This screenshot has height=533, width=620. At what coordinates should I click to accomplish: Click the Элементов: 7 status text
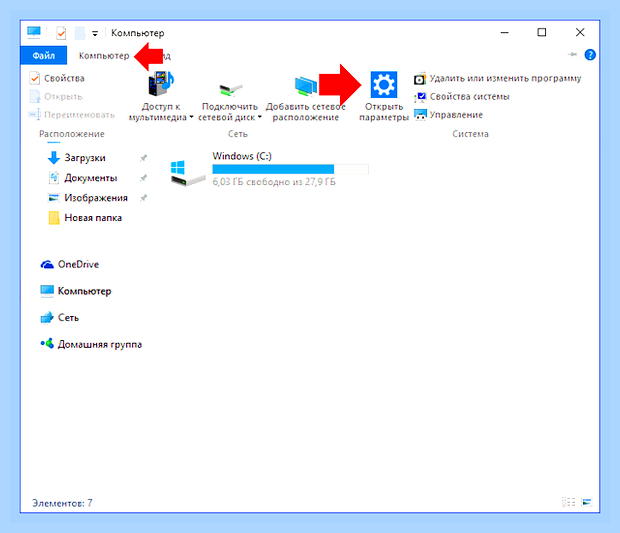(62, 503)
